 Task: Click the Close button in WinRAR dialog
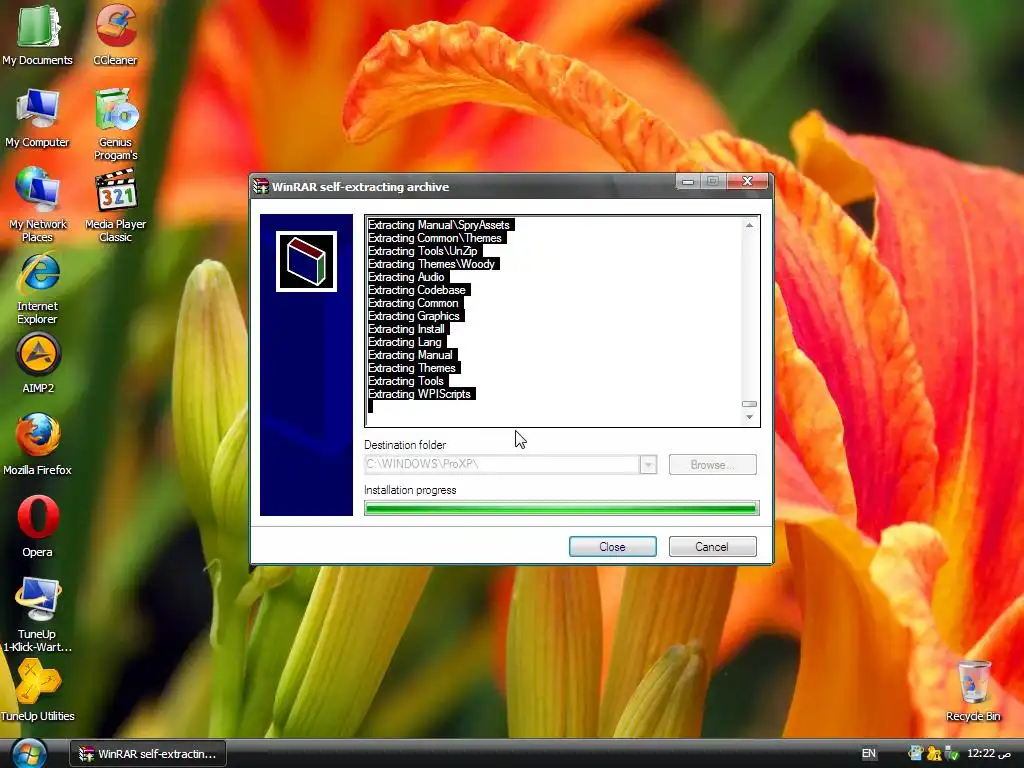click(x=613, y=547)
